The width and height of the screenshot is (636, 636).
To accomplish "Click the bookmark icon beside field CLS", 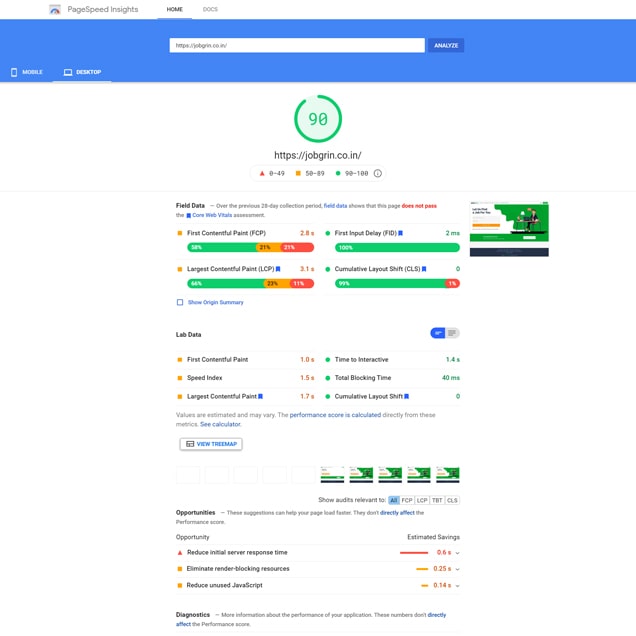I will click(x=424, y=269).
